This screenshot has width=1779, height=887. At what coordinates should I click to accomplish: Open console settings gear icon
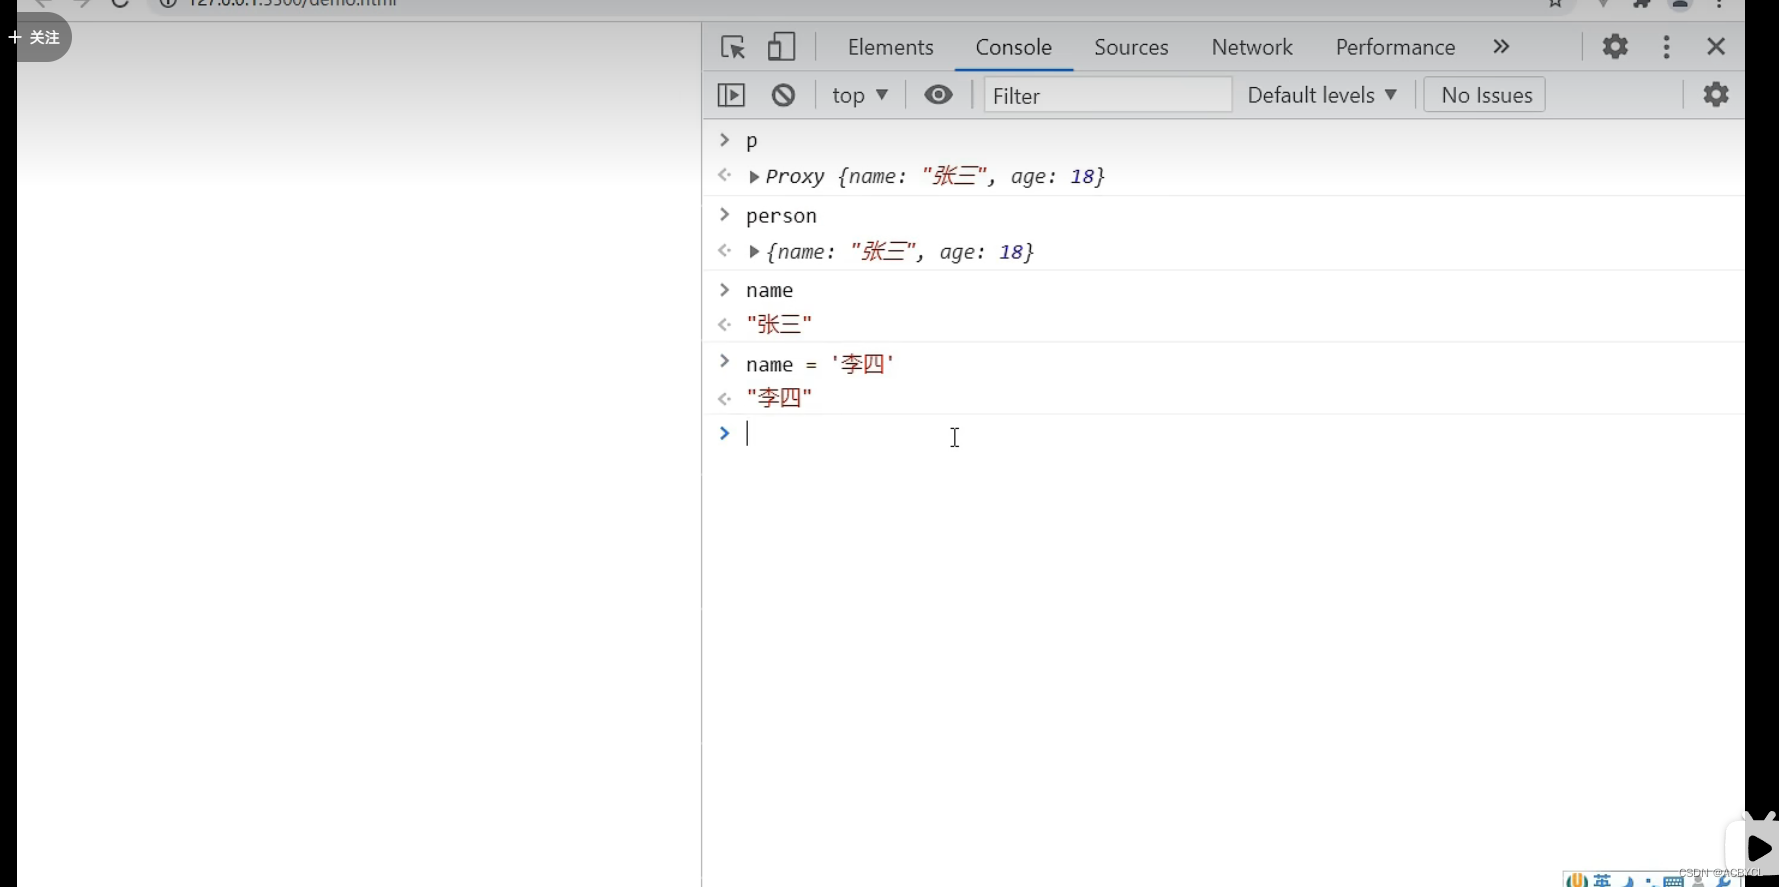[1716, 94]
